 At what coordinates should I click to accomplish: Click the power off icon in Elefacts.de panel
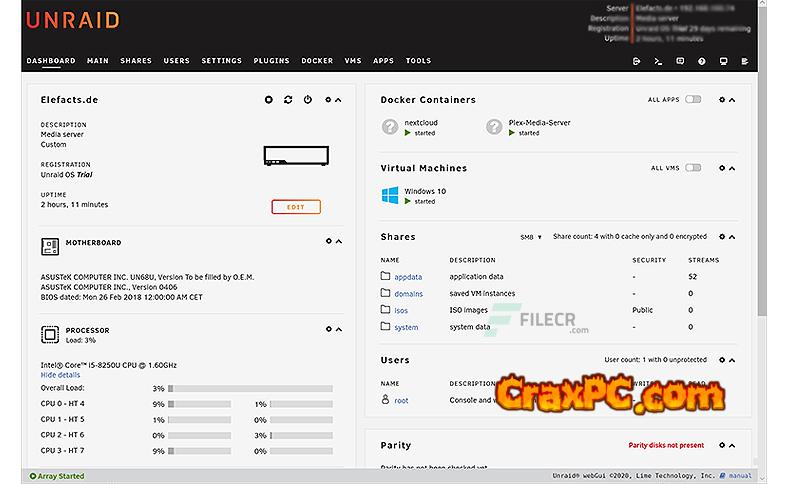pos(308,100)
